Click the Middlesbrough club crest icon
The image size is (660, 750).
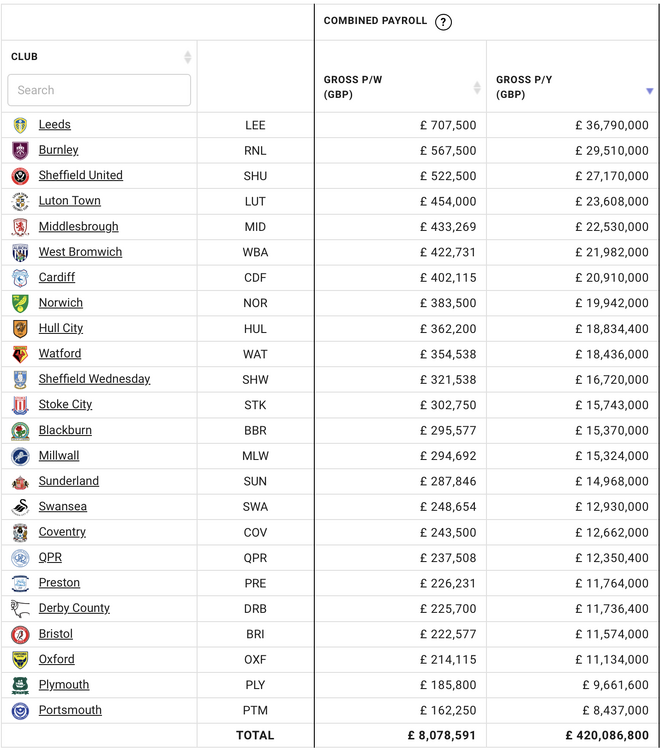click(20, 227)
